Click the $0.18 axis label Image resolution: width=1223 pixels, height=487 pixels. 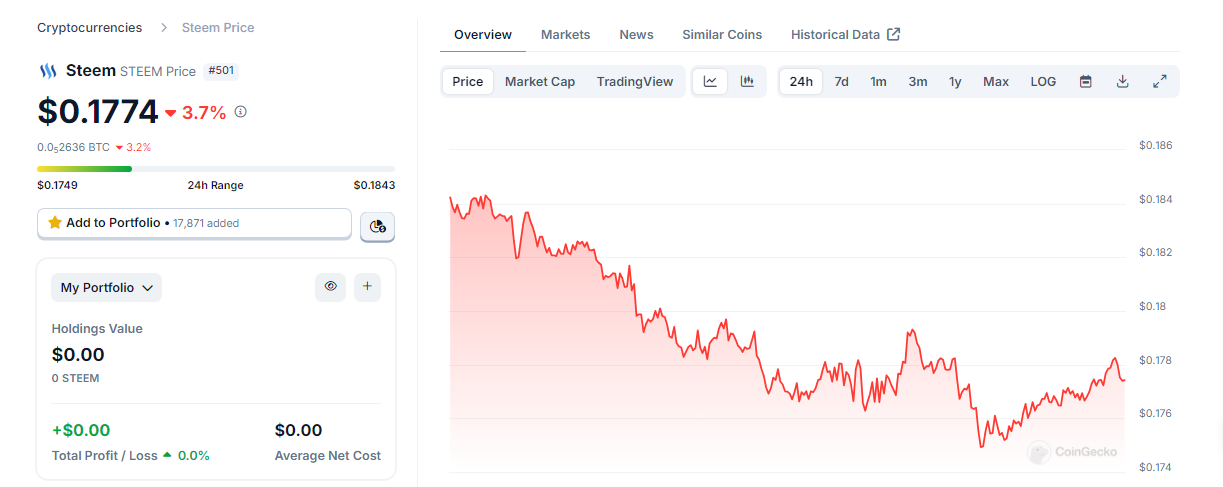1152,306
